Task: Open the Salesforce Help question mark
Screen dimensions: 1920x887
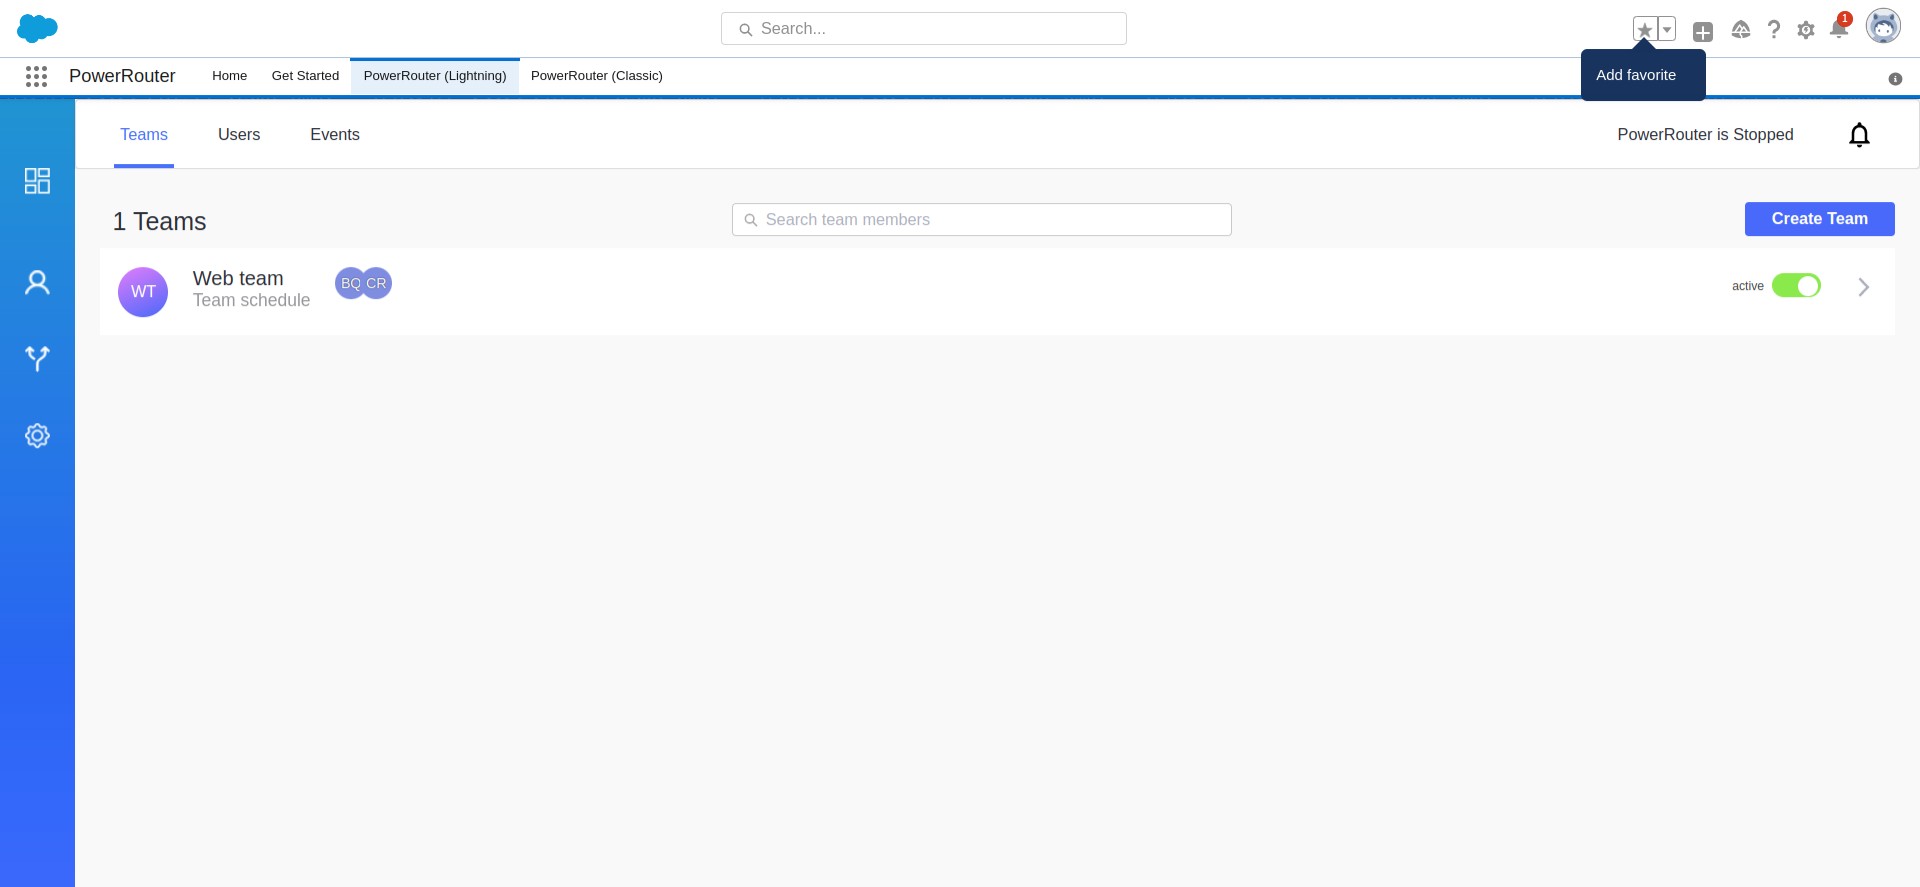Action: (x=1773, y=30)
